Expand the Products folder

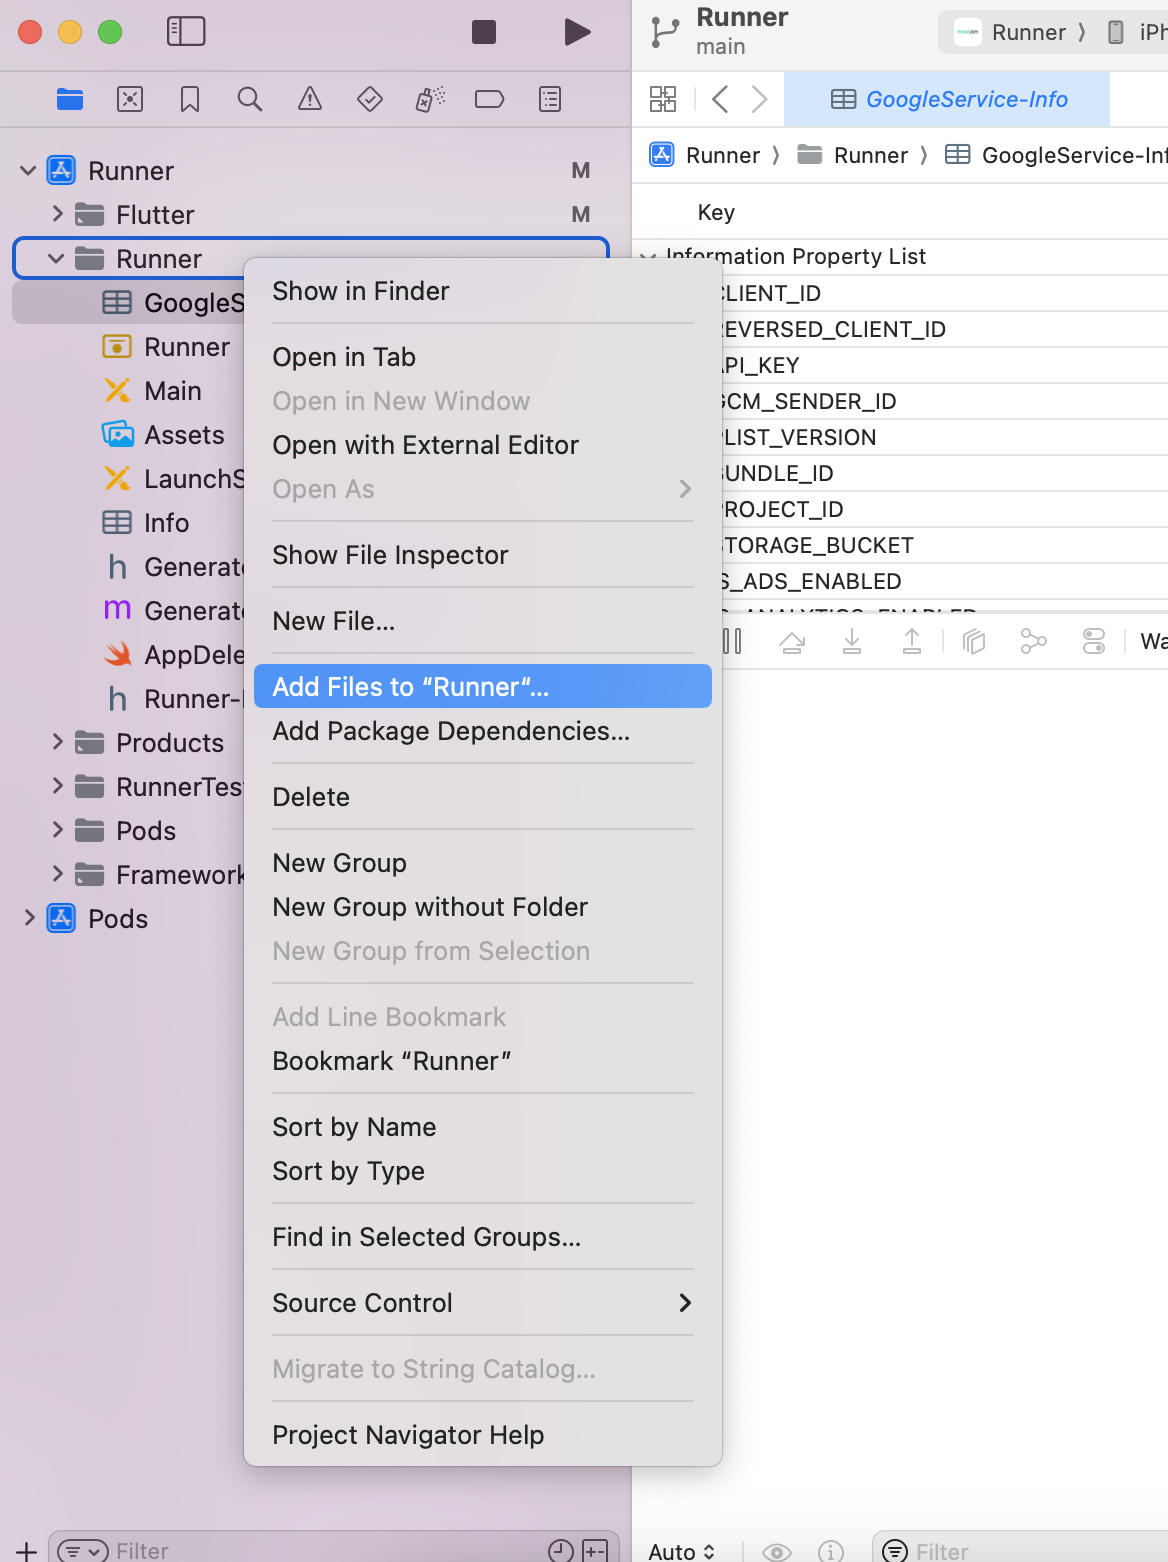pos(57,742)
